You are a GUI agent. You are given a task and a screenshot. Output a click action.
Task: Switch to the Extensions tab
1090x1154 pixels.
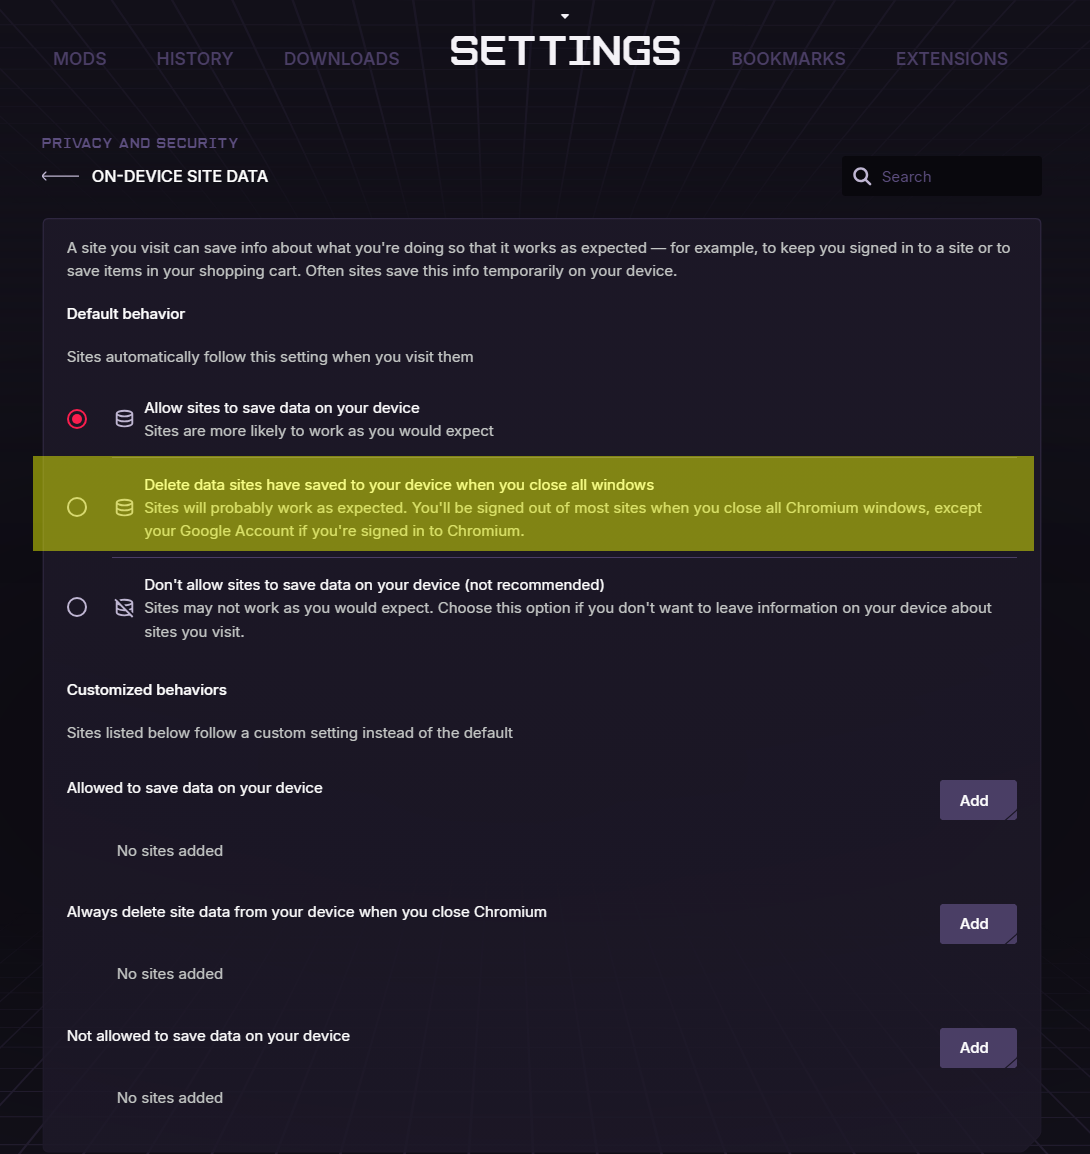click(952, 59)
